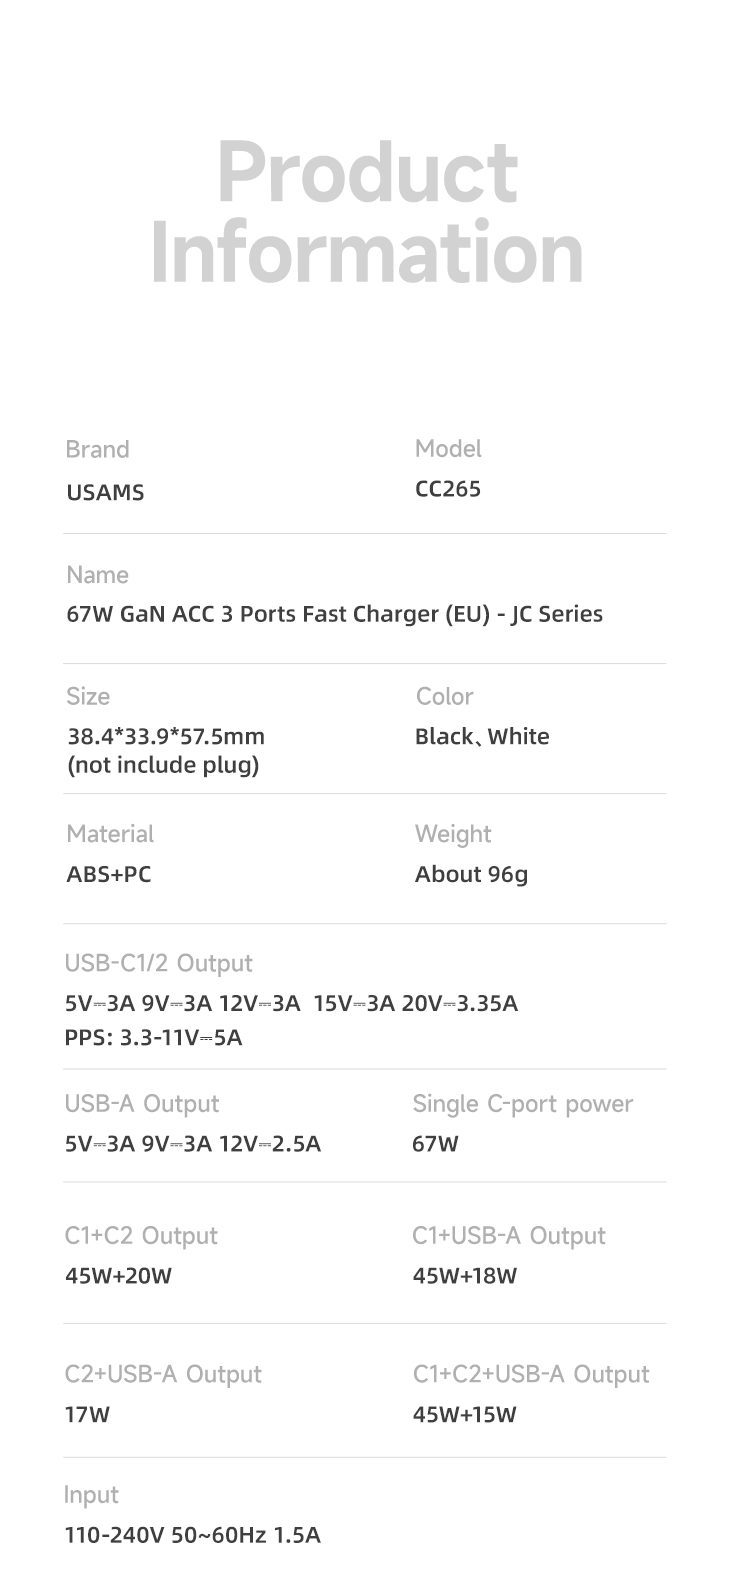Screen dimensions: 750x1593
Task: Click the USB-A Output label
Action: click(x=141, y=1104)
